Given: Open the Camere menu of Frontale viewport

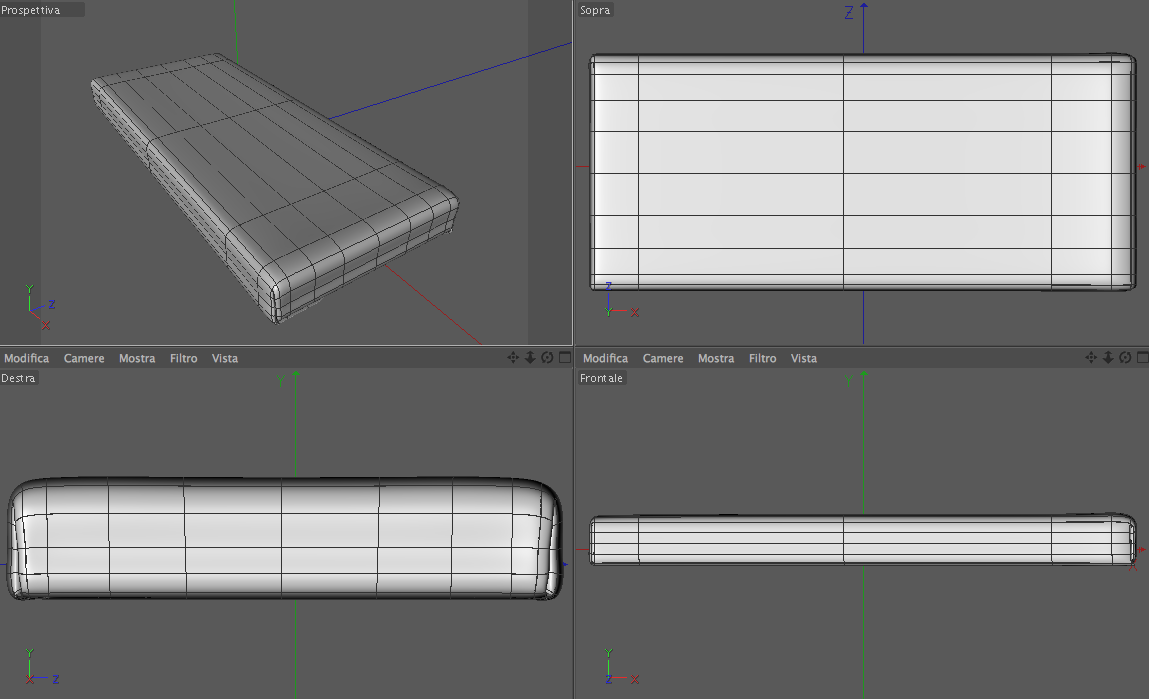Looking at the screenshot, I should 662,358.
